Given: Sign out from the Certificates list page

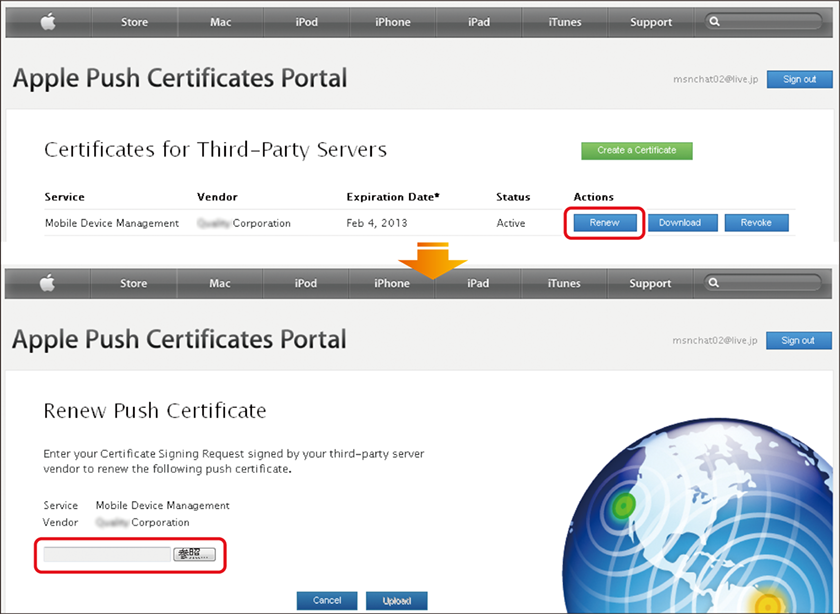Looking at the screenshot, I should click(799, 79).
